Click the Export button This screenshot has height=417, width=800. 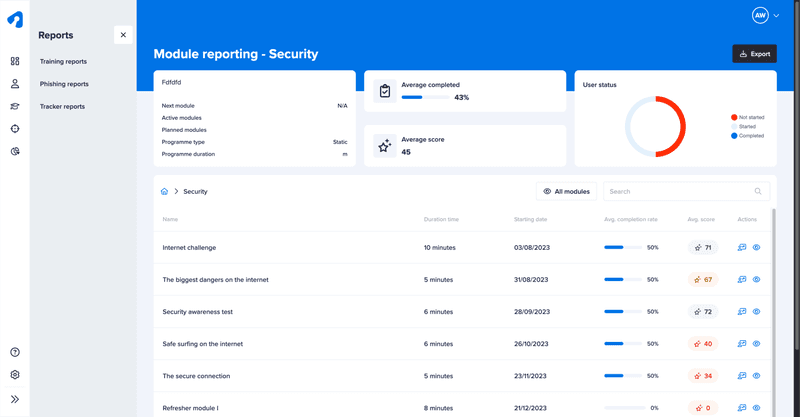754,54
